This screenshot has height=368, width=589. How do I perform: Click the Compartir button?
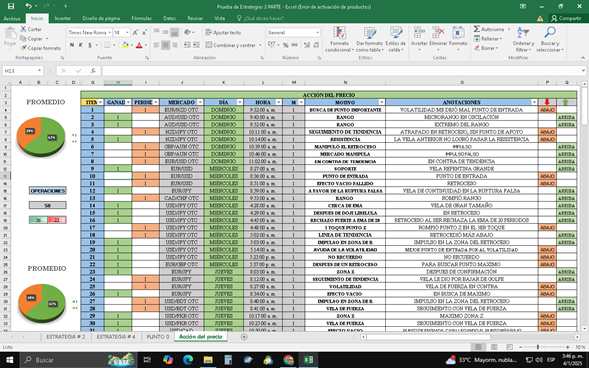coord(566,18)
